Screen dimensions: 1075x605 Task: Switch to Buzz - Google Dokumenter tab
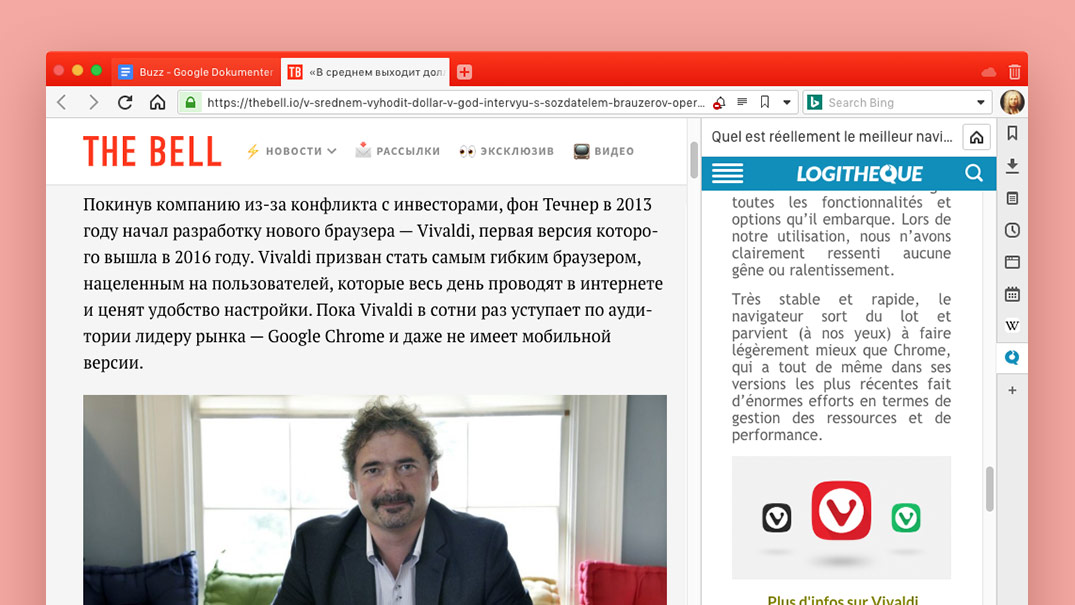(196, 72)
